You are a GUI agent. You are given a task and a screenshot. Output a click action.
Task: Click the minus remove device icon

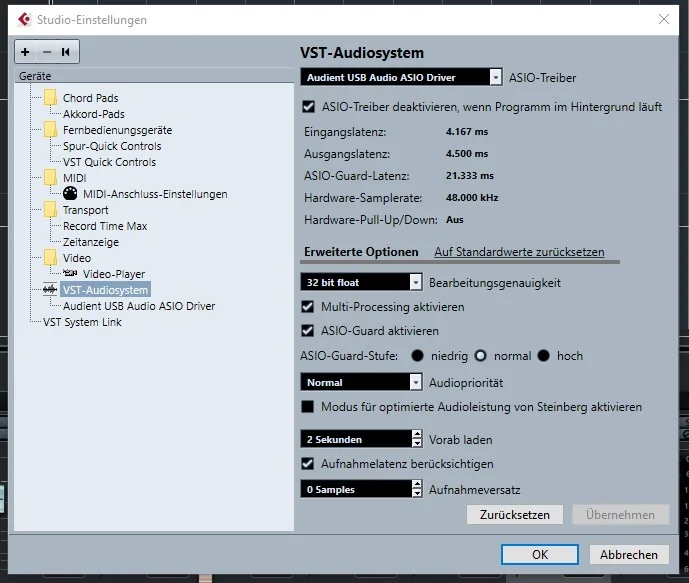(x=47, y=52)
